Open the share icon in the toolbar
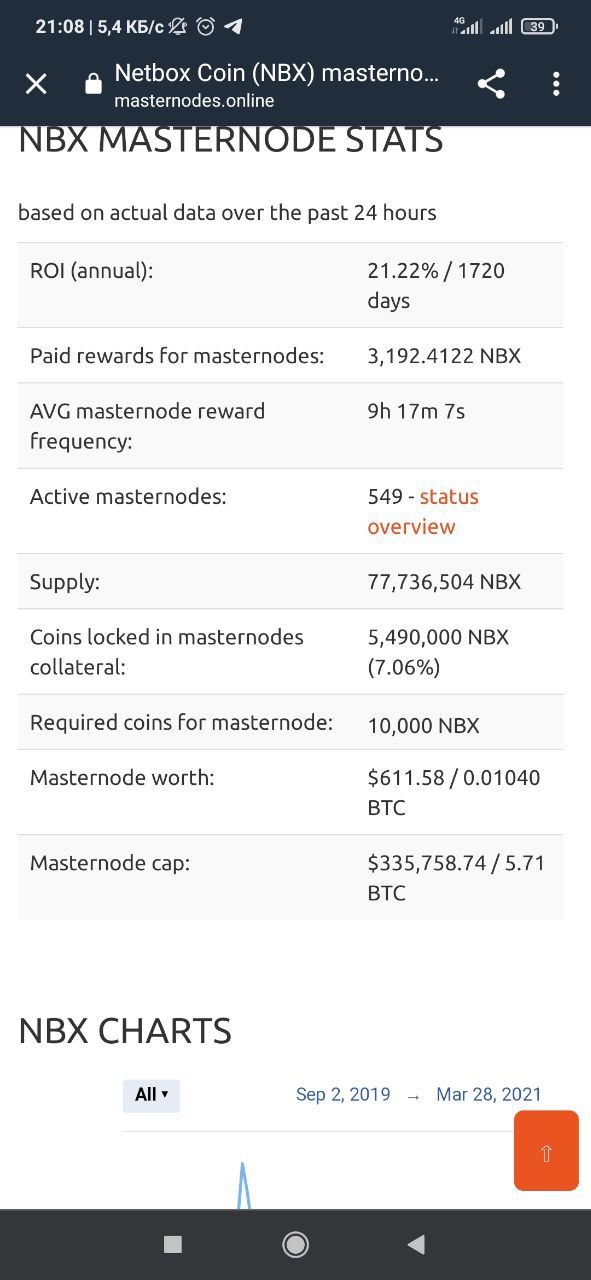Screen dimensions: 591x1280 (x=491, y=84)
